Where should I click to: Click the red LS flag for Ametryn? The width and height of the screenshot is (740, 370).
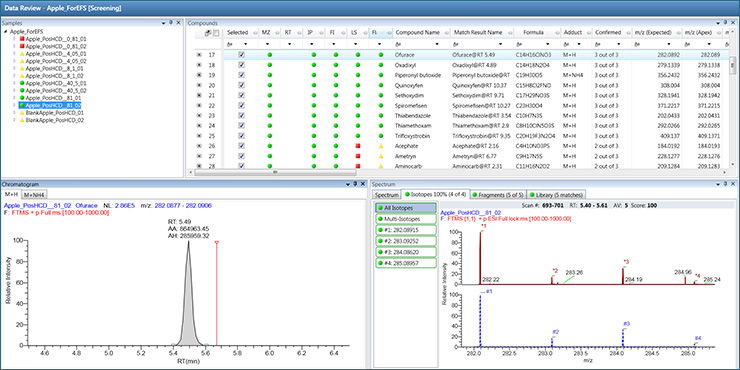click(358, 156)
